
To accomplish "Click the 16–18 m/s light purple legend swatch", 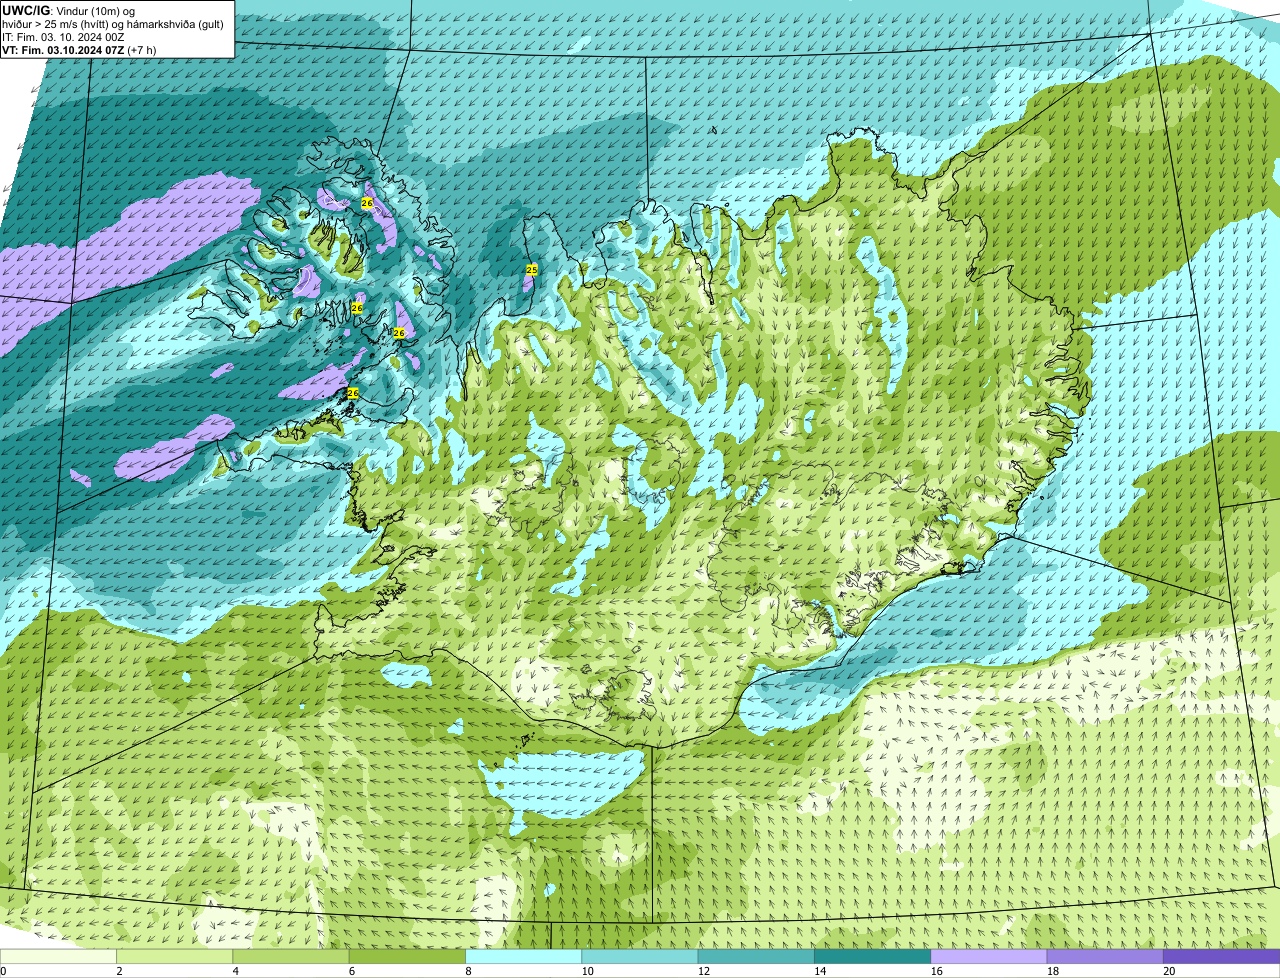I will (x=989, y=956).
